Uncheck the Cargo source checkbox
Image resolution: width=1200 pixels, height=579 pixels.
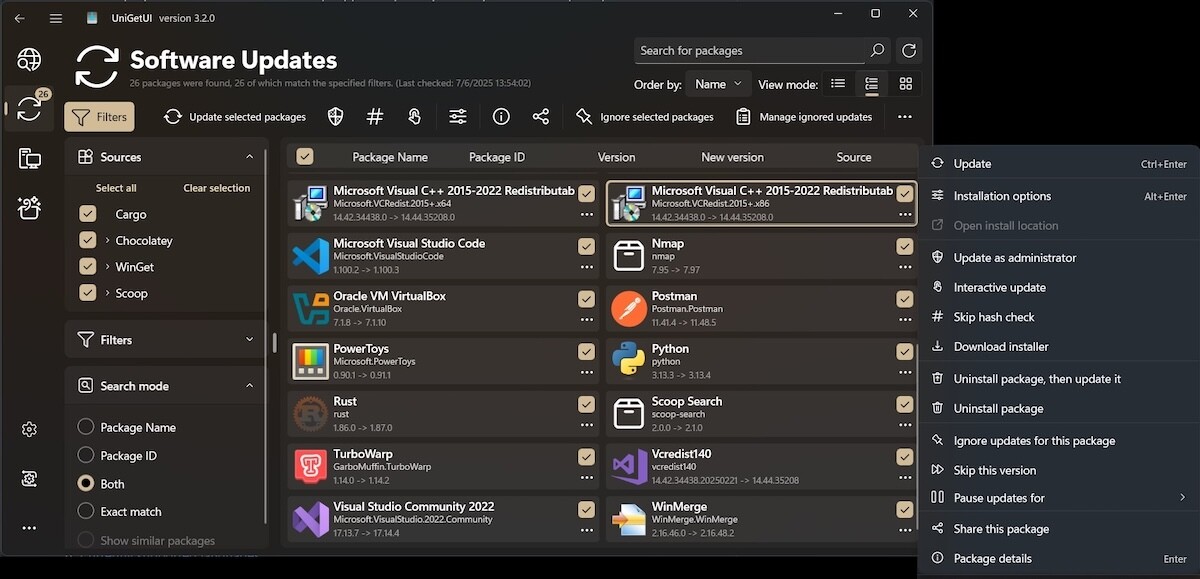88,214
